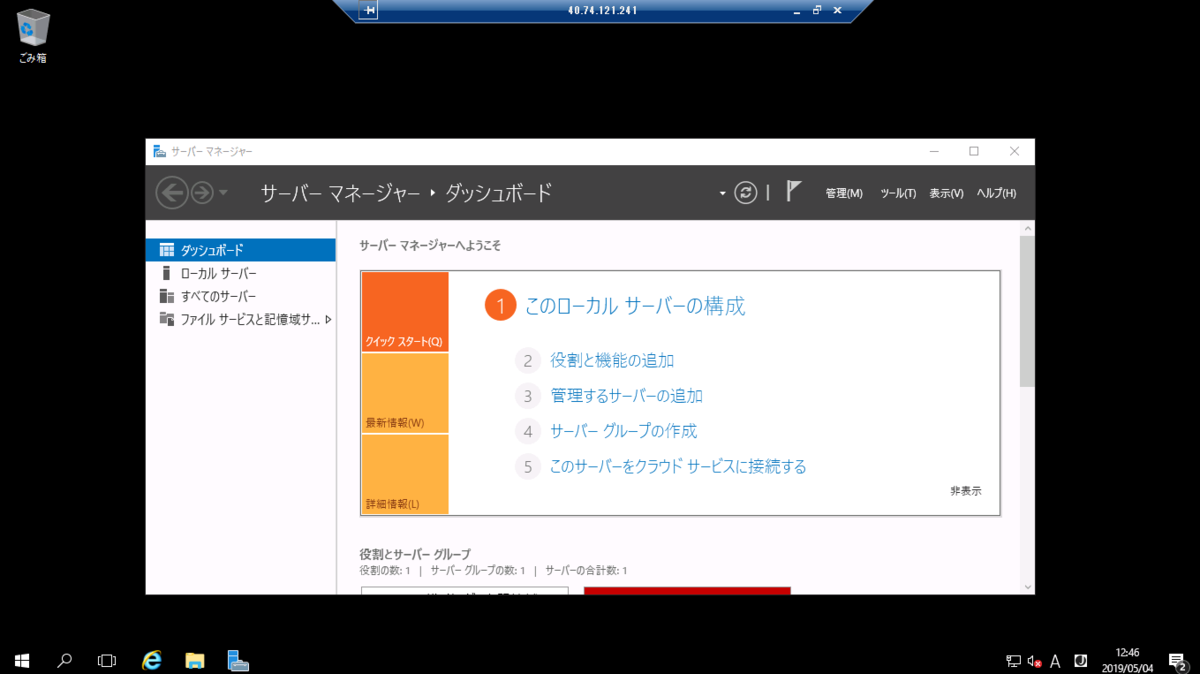Click the Server Manager taskbar icon
This screenshot has height=674, width=1200.
coord(237,660)
